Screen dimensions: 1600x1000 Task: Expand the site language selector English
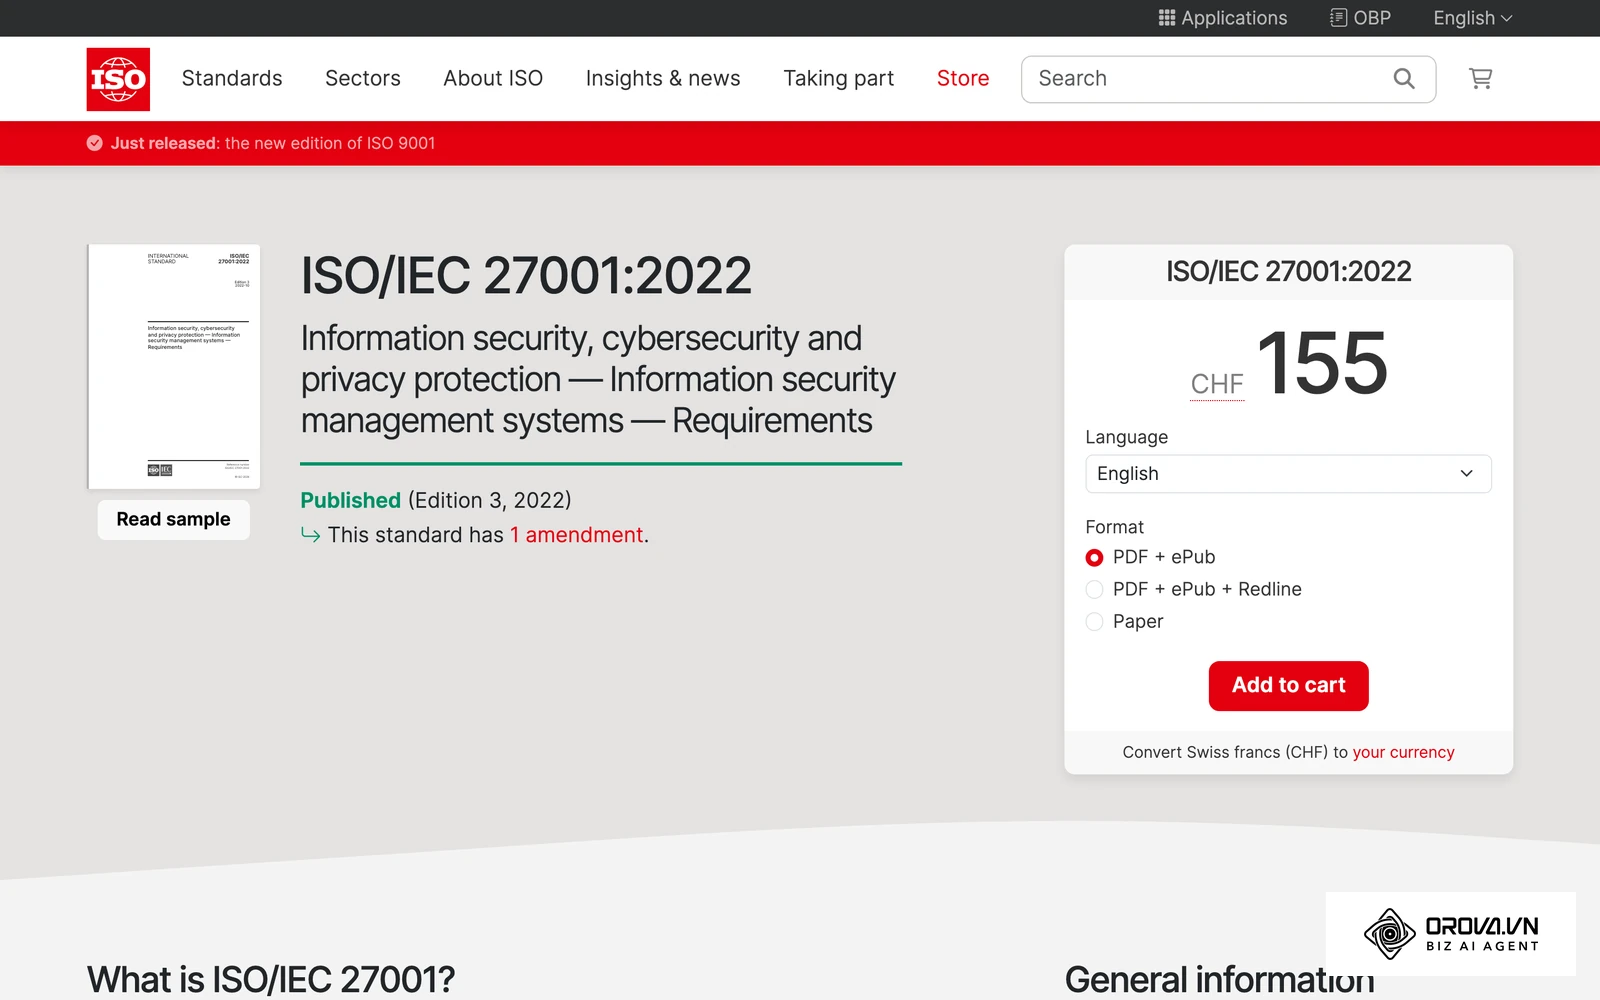pos(1473,18)
